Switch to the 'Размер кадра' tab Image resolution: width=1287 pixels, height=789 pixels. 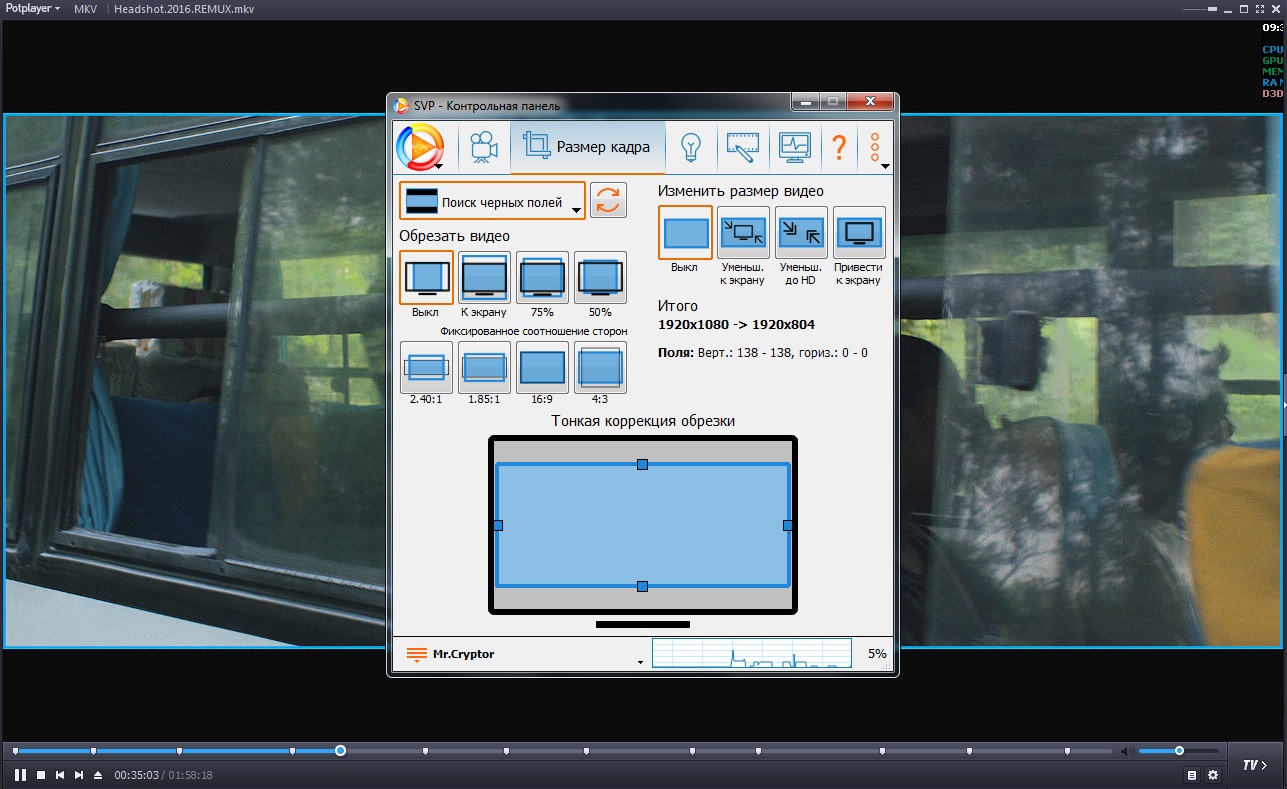point(588,148)
